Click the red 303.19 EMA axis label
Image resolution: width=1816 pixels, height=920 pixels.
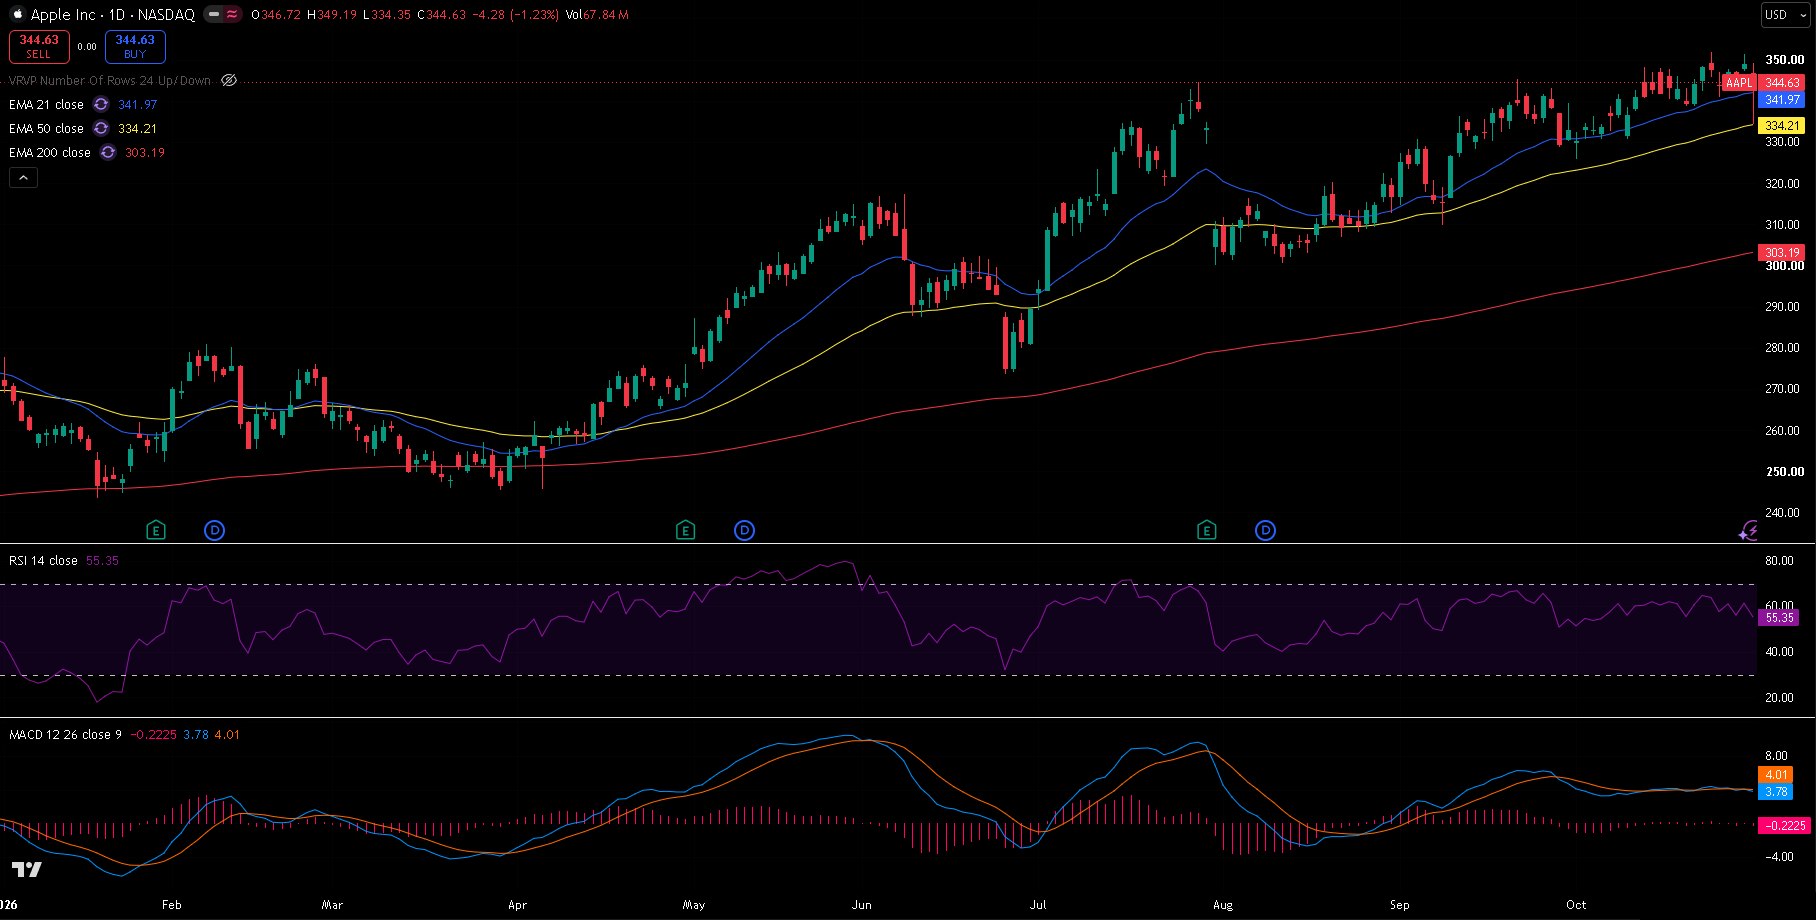click(x=1782, y=253)
